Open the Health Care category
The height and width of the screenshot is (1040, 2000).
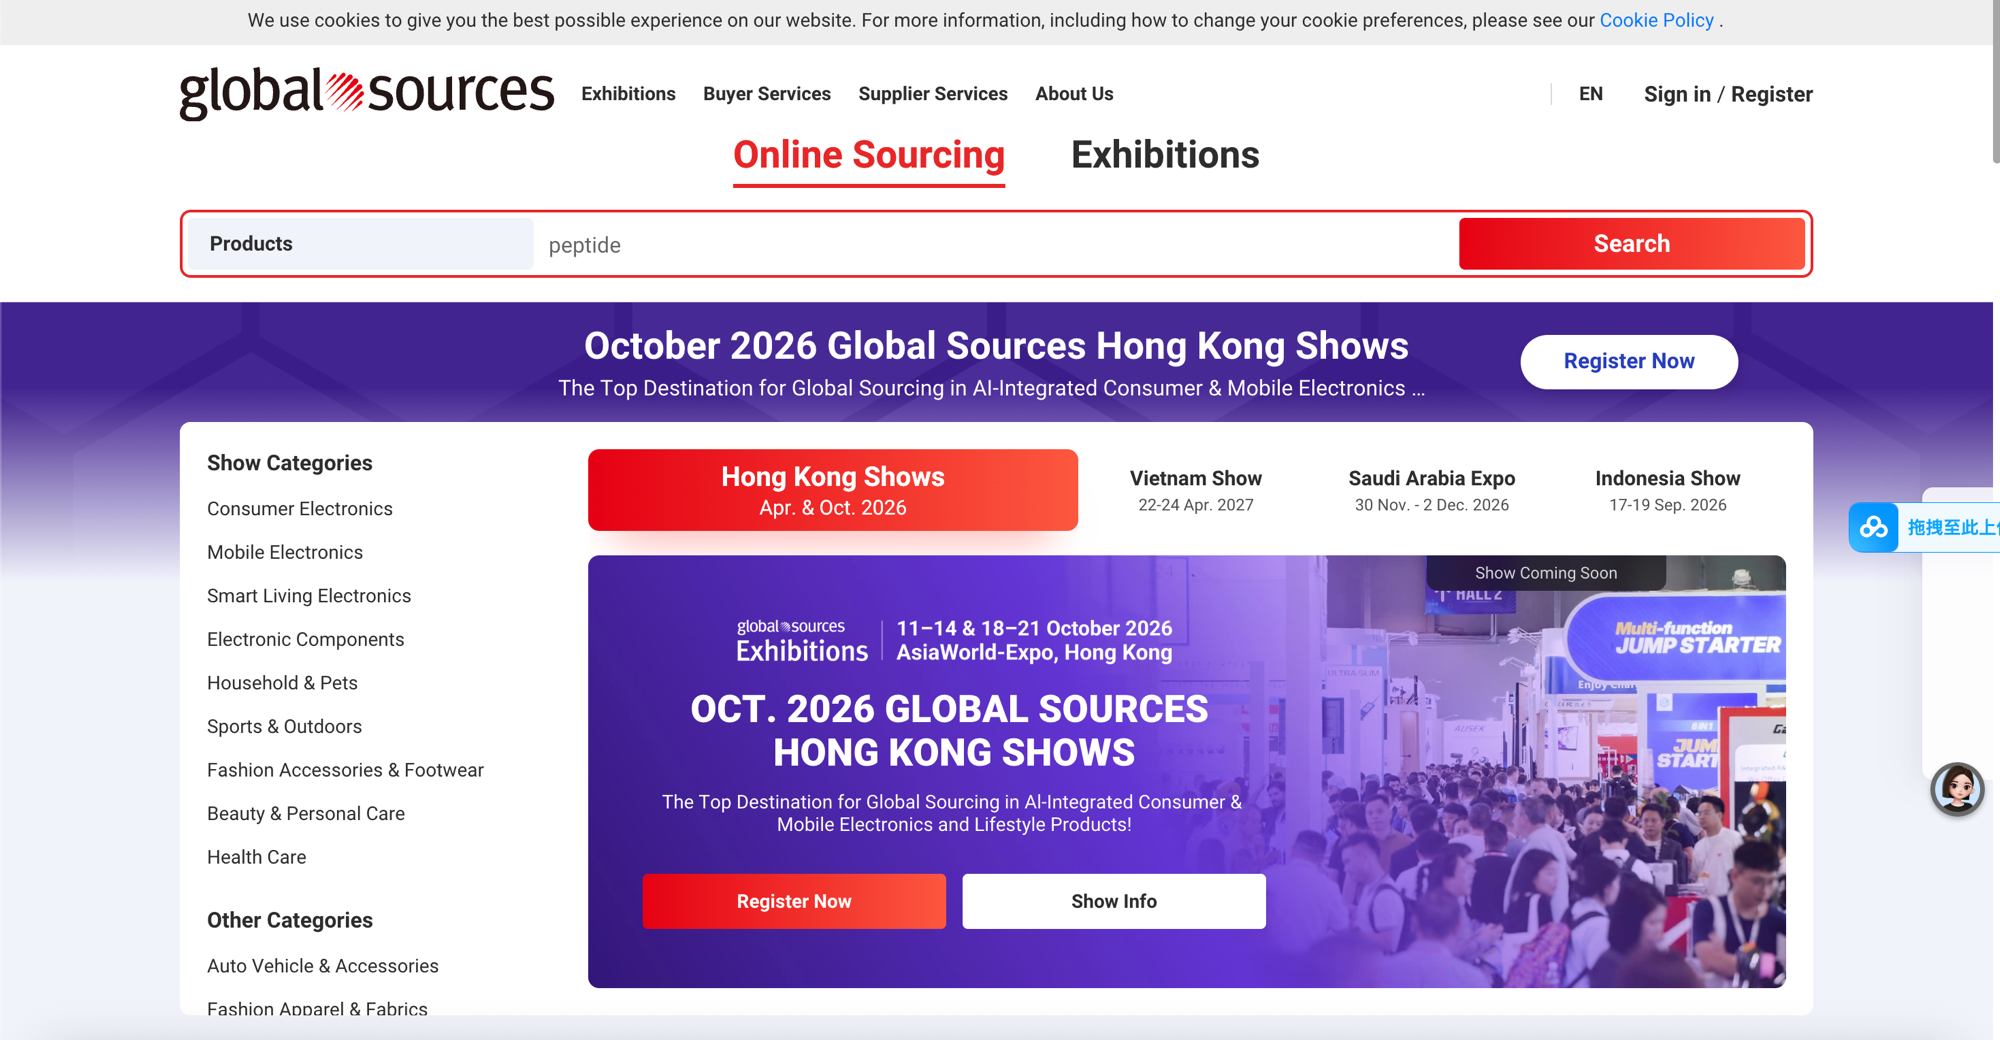[x=257, y=857]
